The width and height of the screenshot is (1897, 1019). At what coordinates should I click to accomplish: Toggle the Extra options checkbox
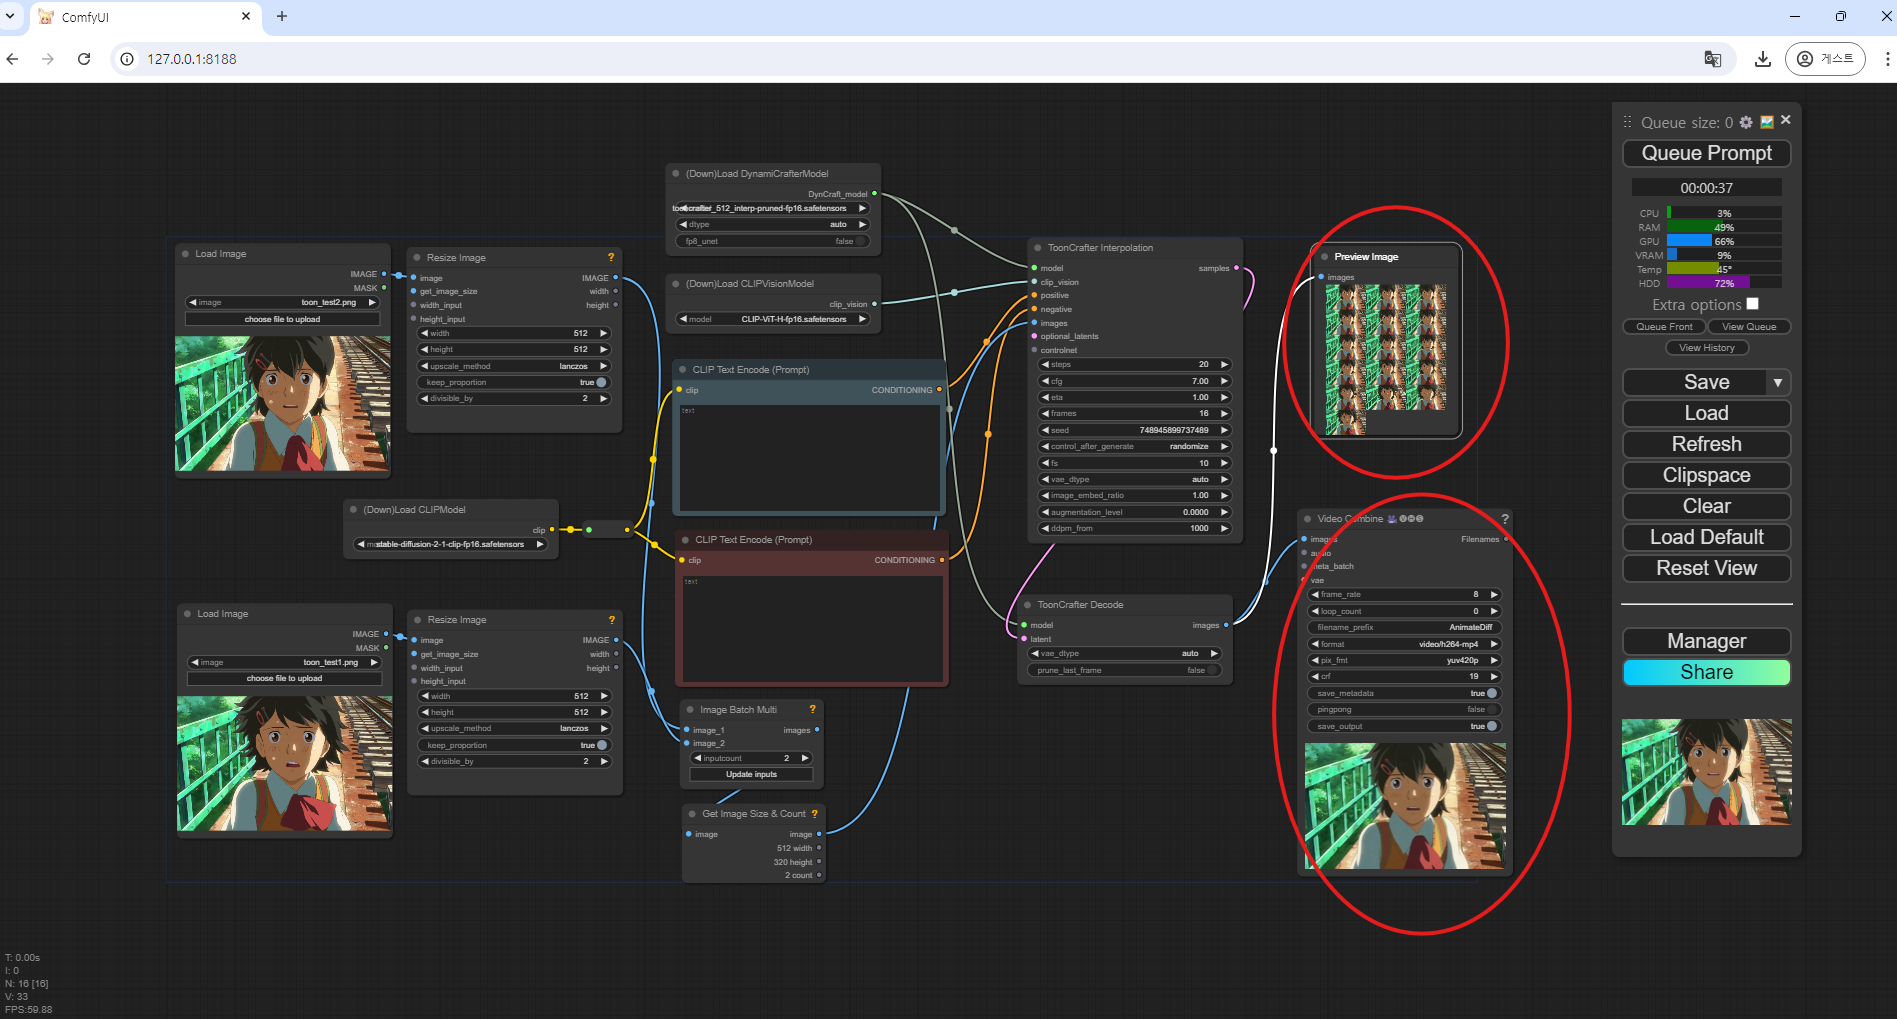1752,304
